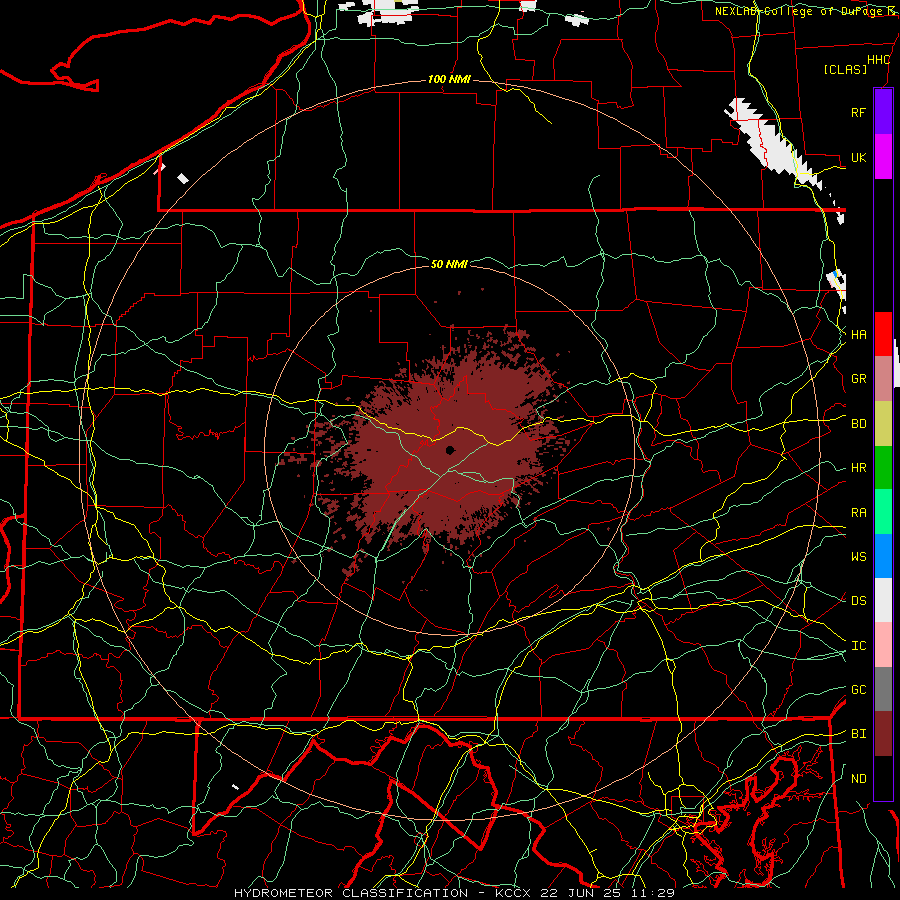The height and width of the screenshot is (900, 900).
Task: Click the red HA legend color block
Action: [883, 334]
